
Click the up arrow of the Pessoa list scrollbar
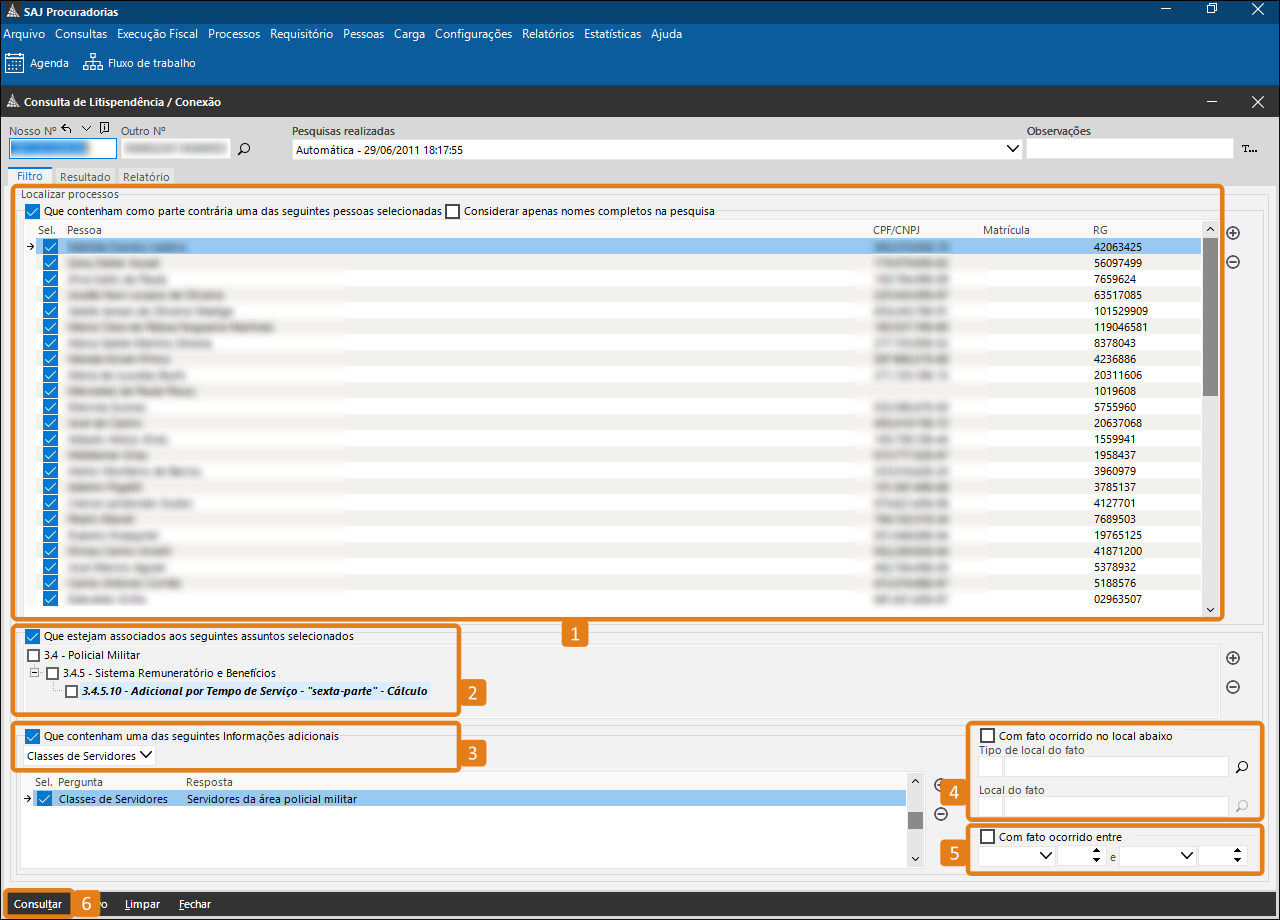(1211, 230)
